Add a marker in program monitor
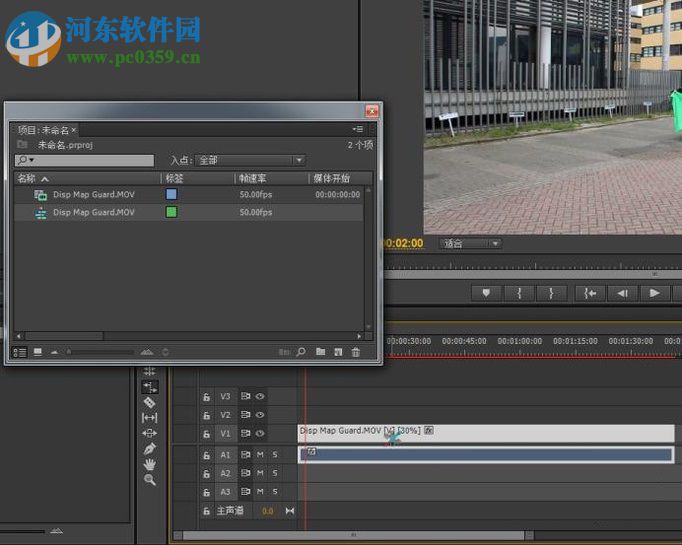This screenshot has height=545, width=682. (486, 293)
